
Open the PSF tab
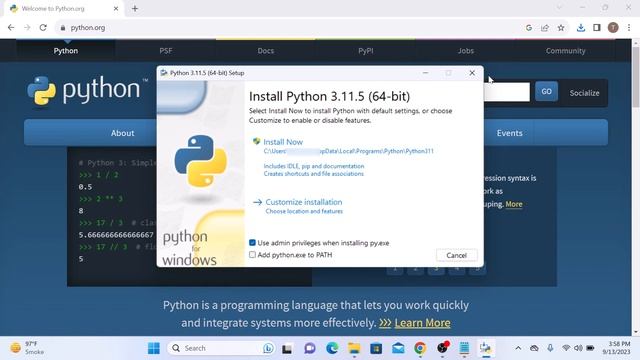pyautogui.click(x=166, y=51)
